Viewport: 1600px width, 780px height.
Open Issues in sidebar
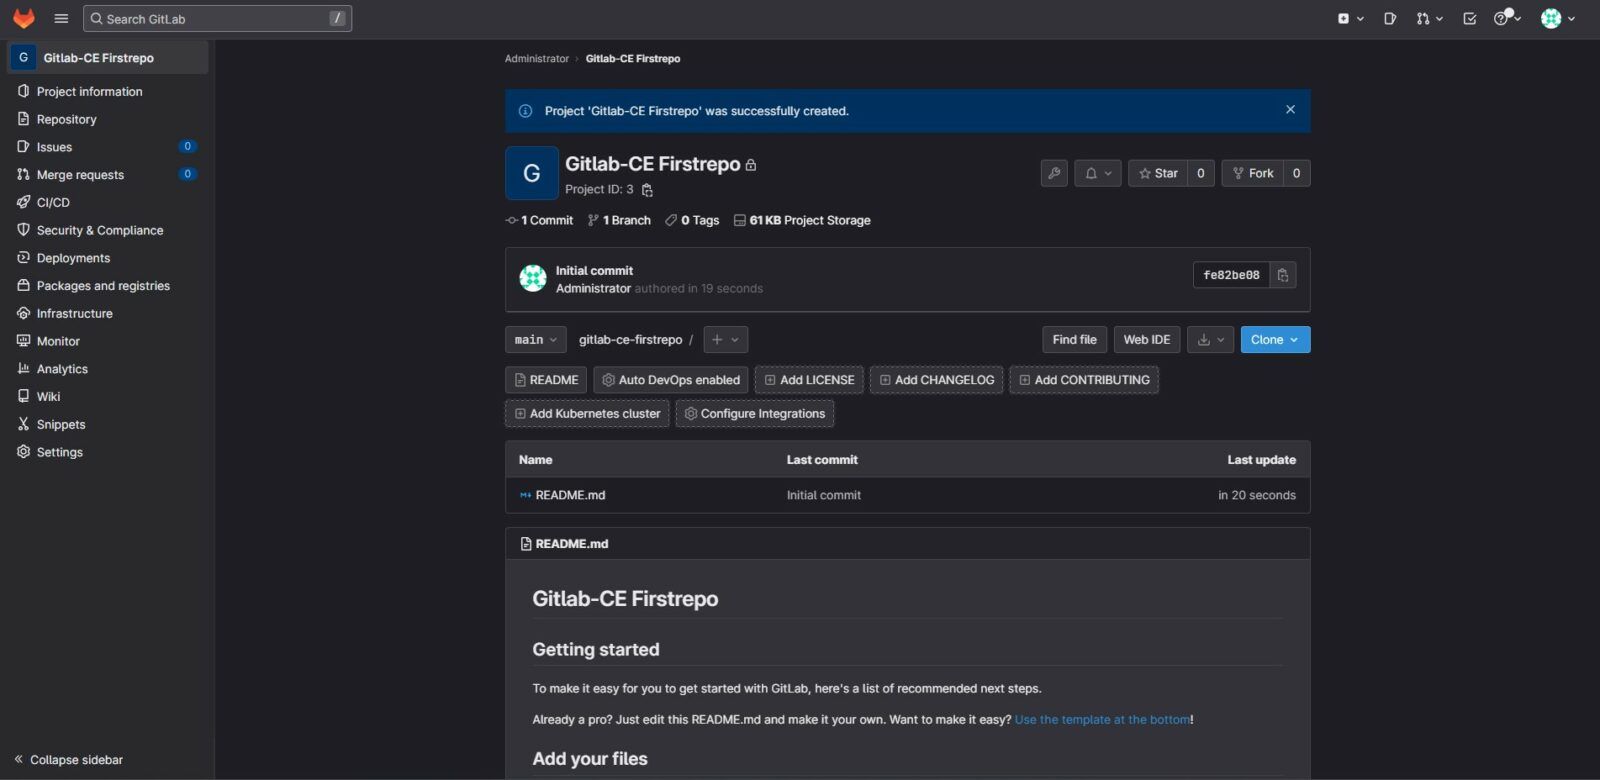coord(108,147)
